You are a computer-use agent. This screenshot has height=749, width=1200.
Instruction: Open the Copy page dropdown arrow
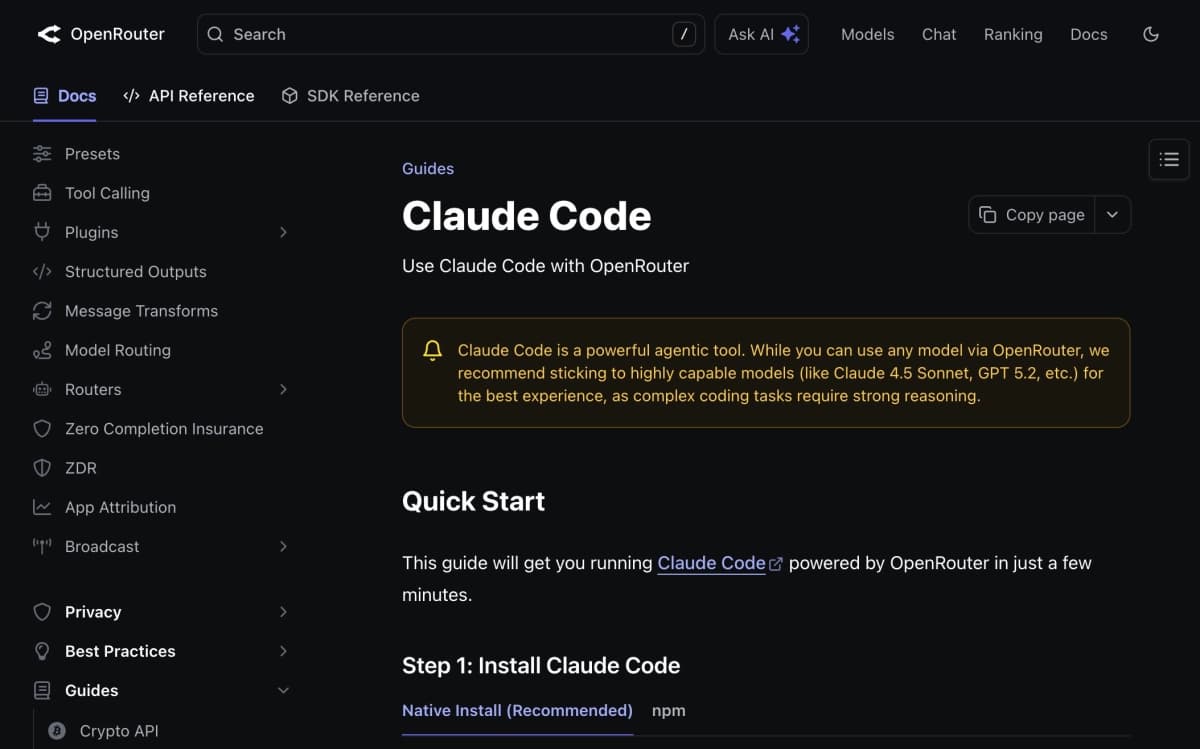point(1112,214)
